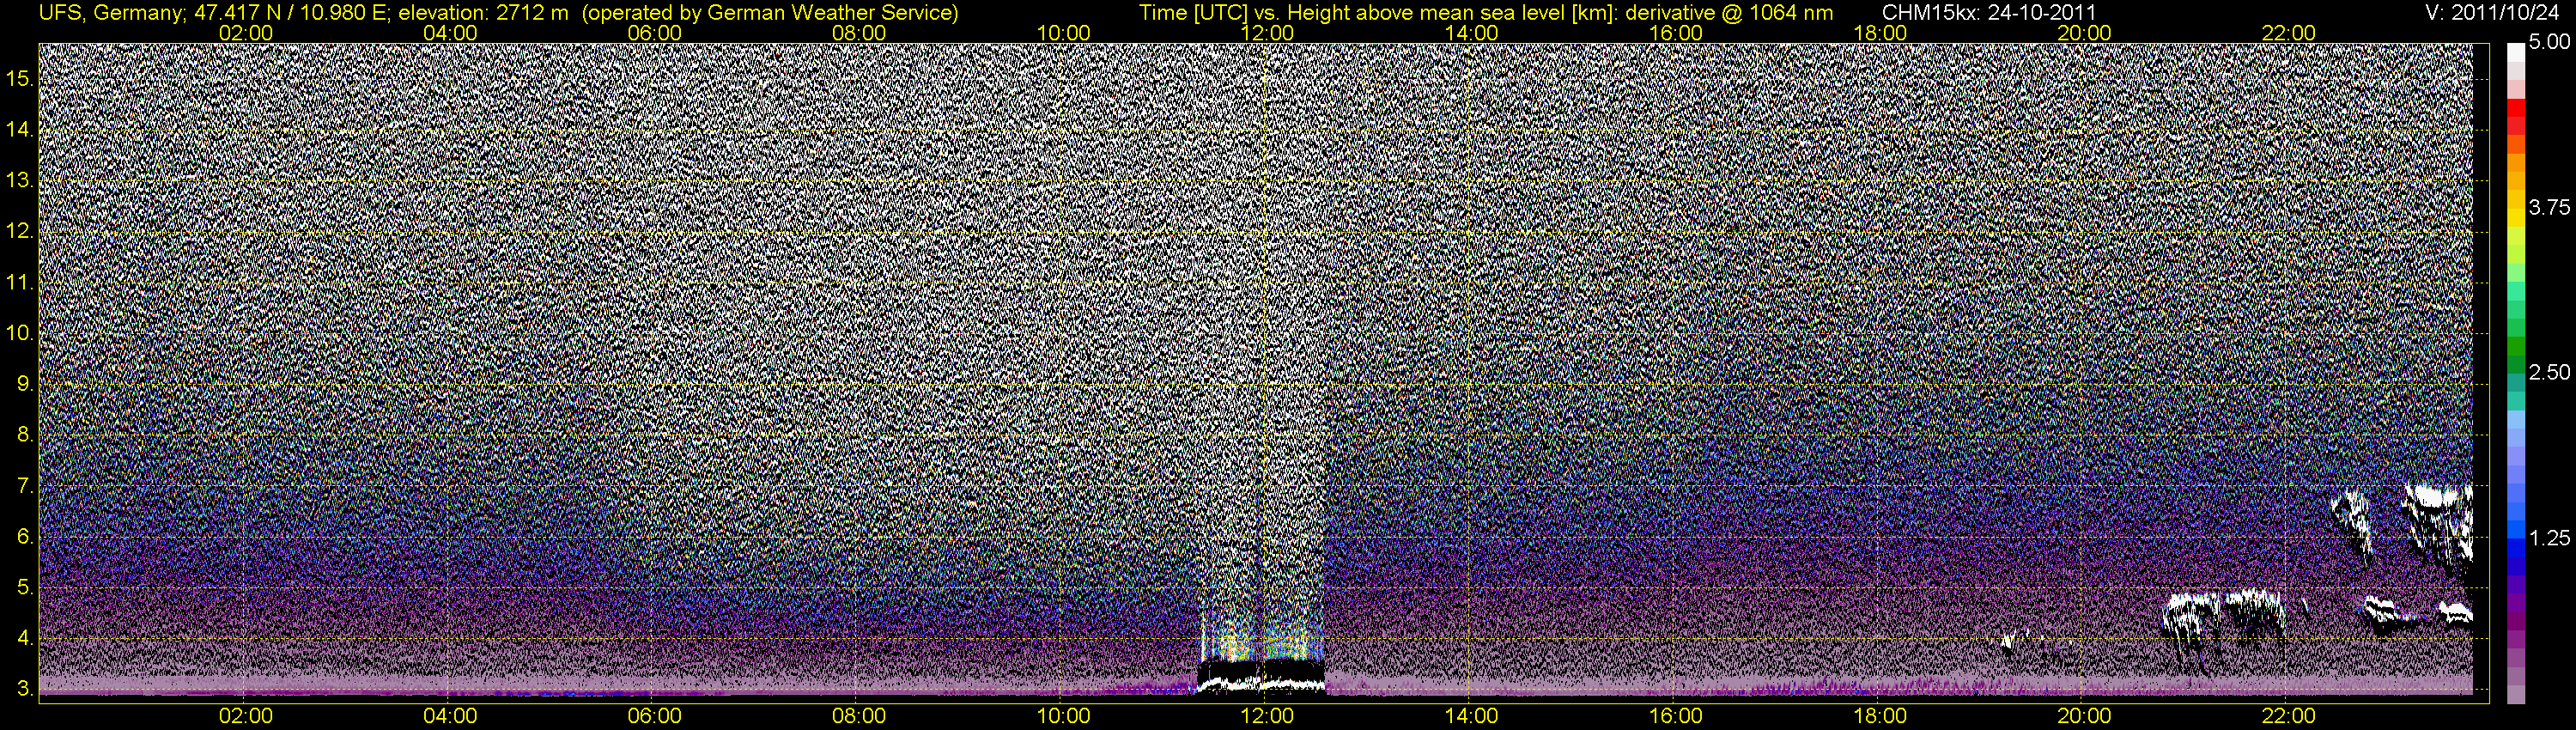Click the height axis label '4.'

click(25, 638)
